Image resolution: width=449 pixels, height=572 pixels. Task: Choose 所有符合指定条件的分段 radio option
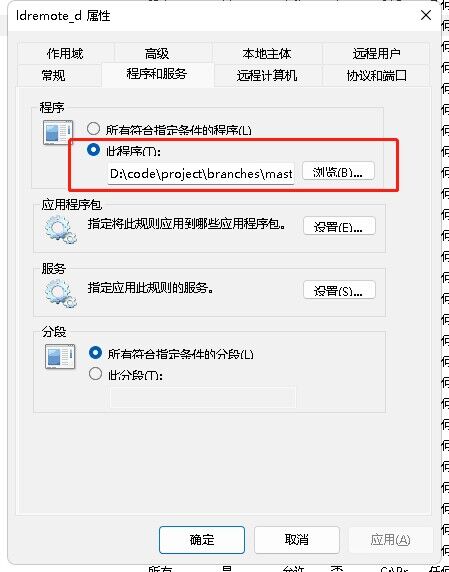[x=95, y=353]
